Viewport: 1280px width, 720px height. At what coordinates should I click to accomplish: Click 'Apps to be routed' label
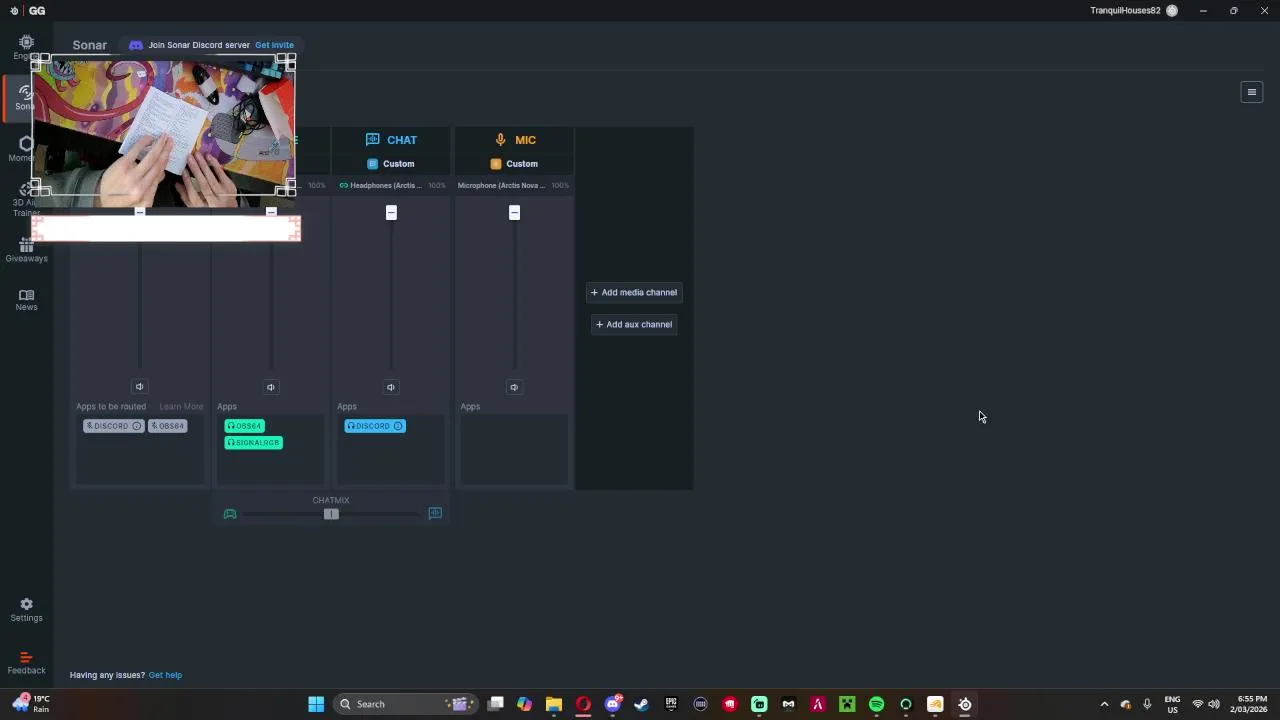click(111, 407)
